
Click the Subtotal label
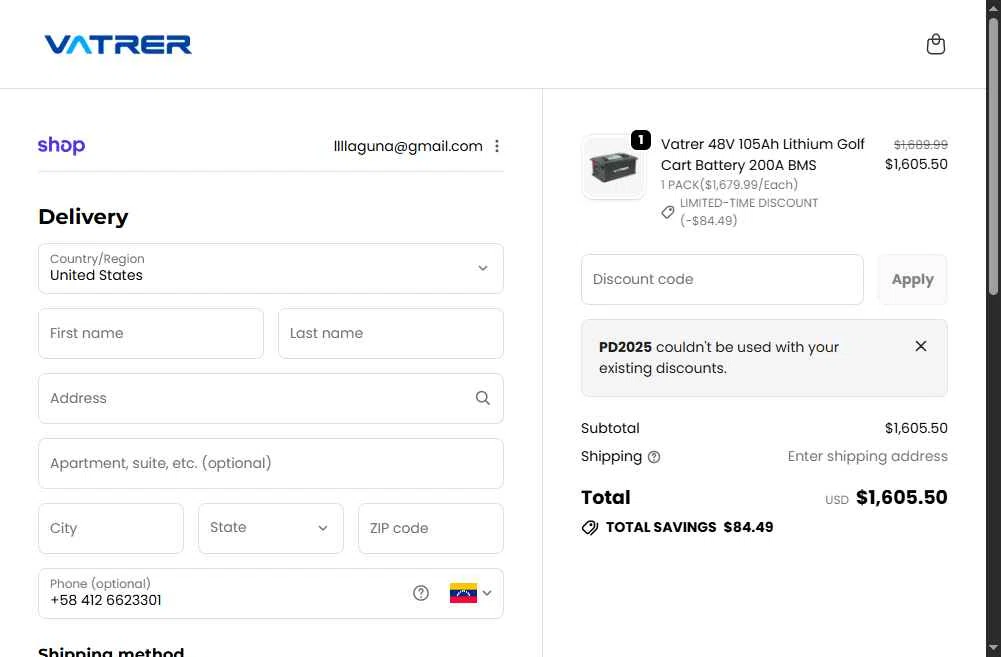point(610,428)
